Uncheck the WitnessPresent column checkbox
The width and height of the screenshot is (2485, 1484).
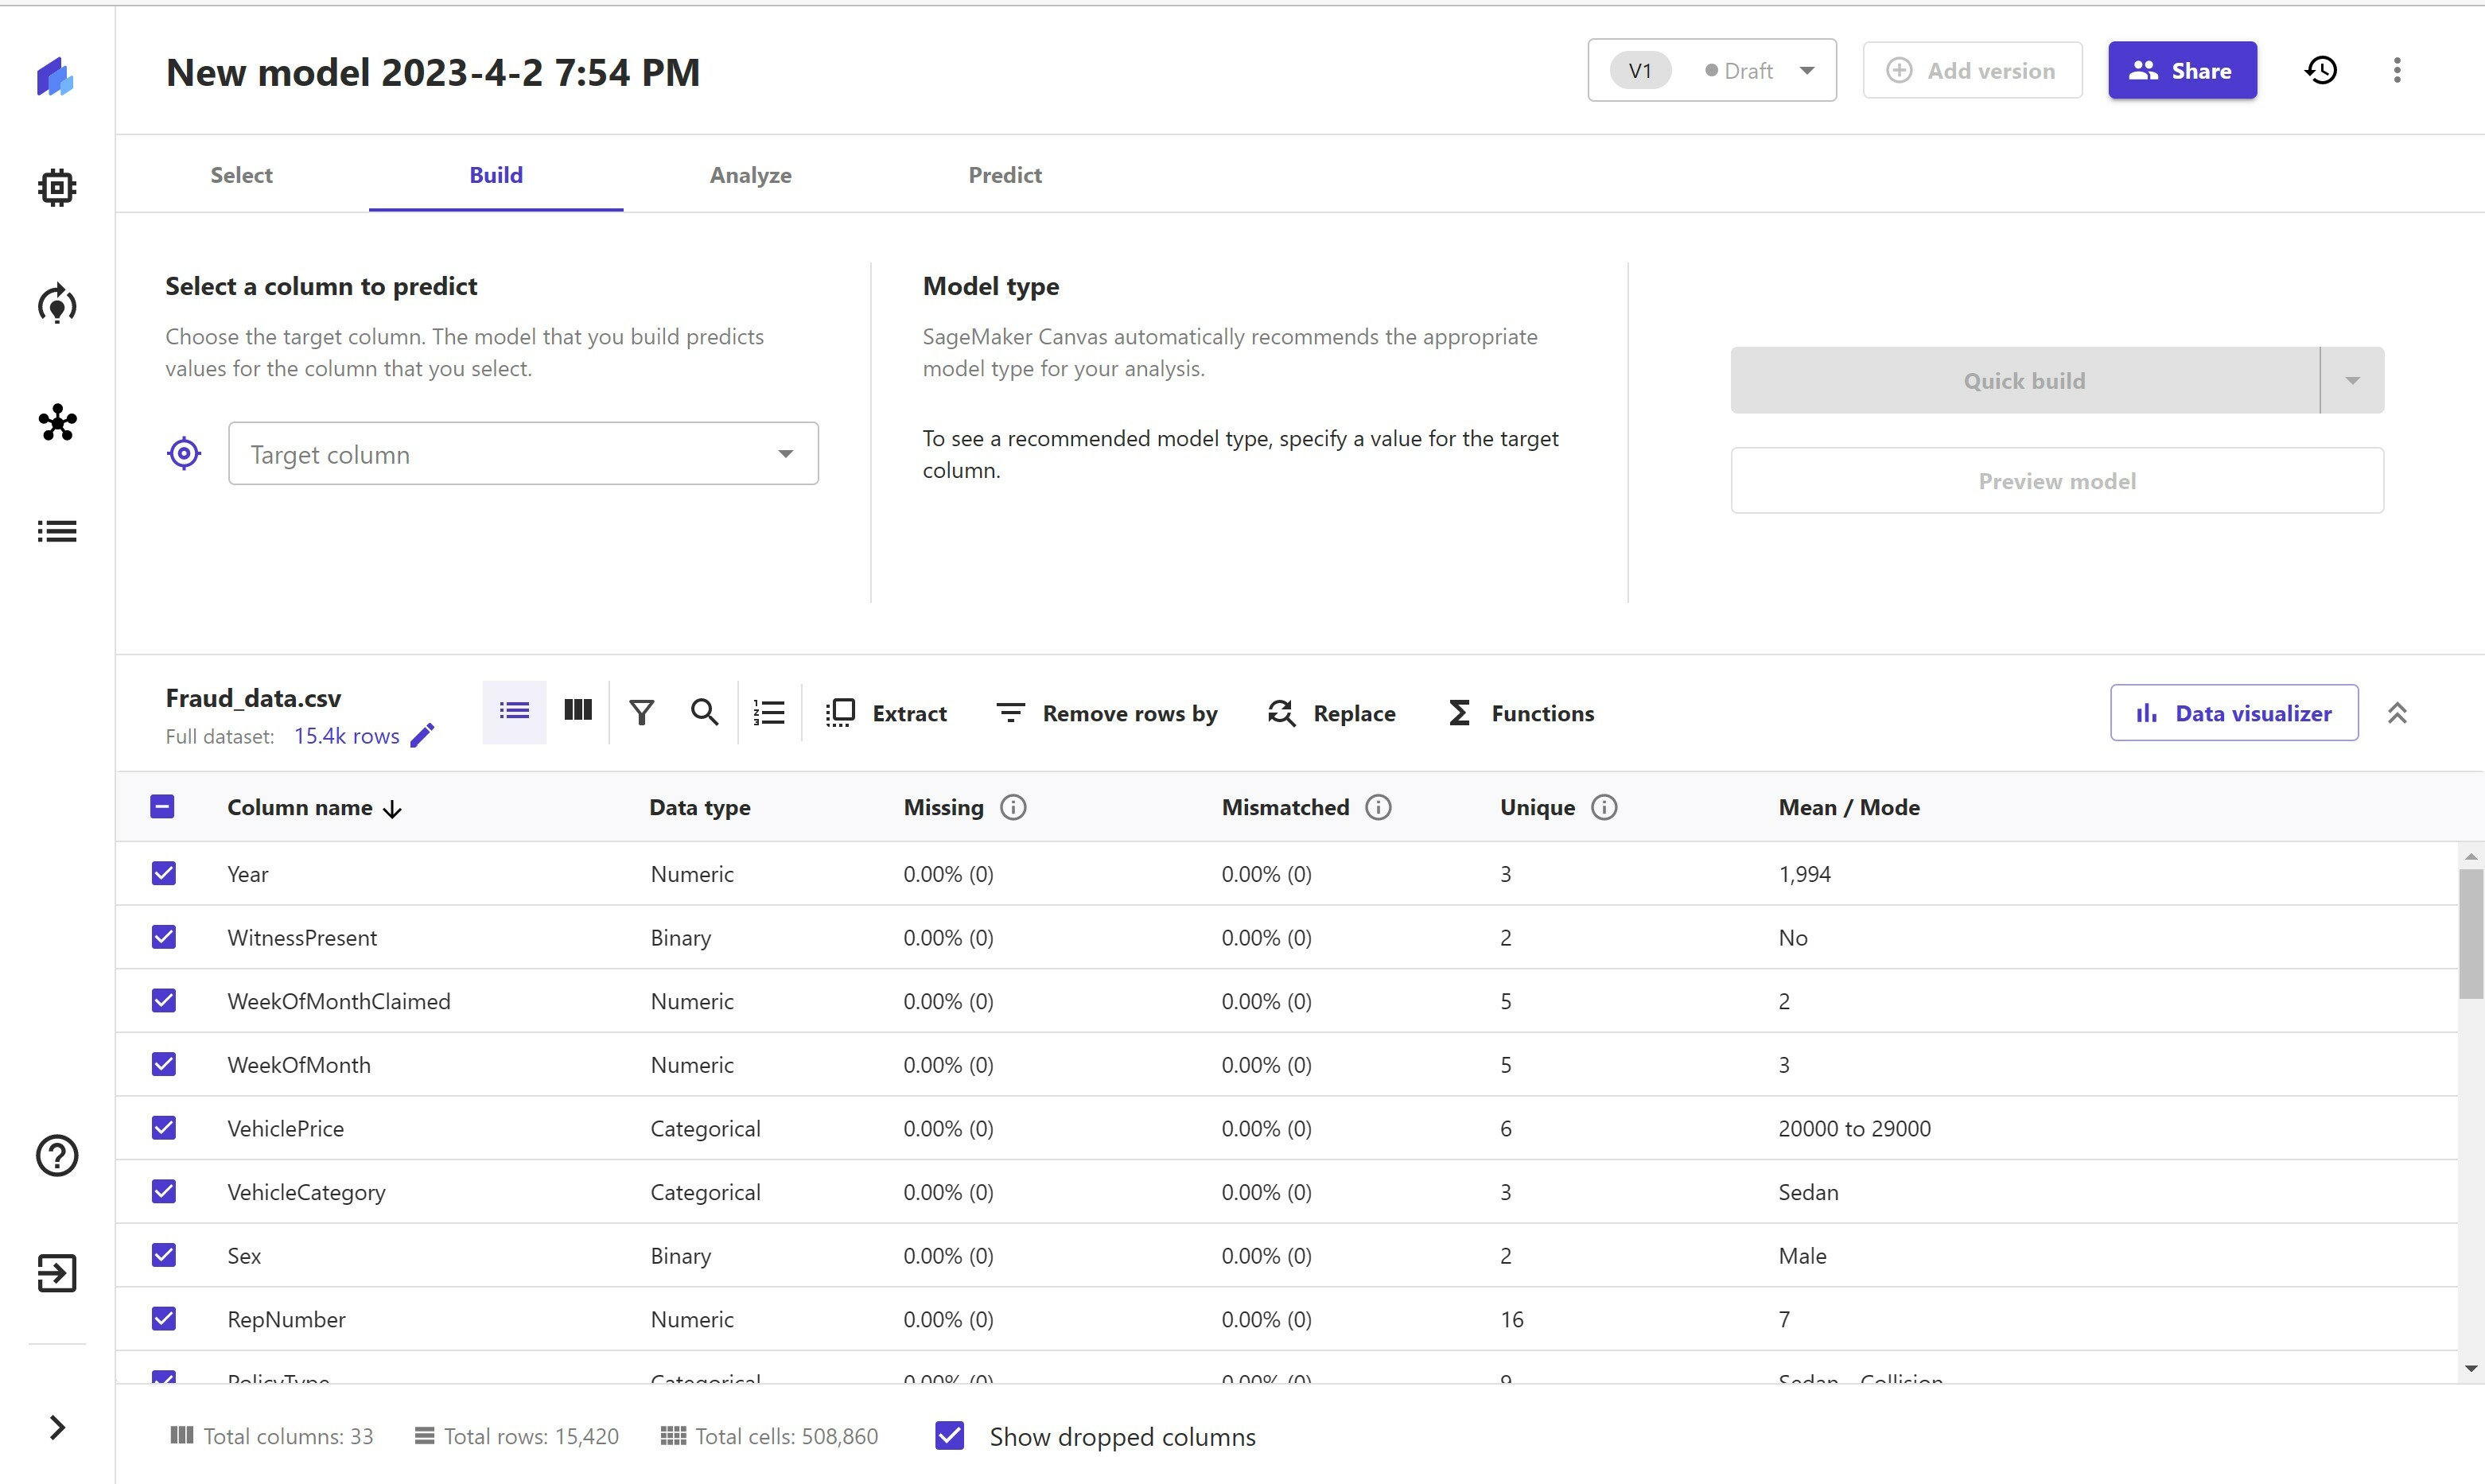pos(164,937)
